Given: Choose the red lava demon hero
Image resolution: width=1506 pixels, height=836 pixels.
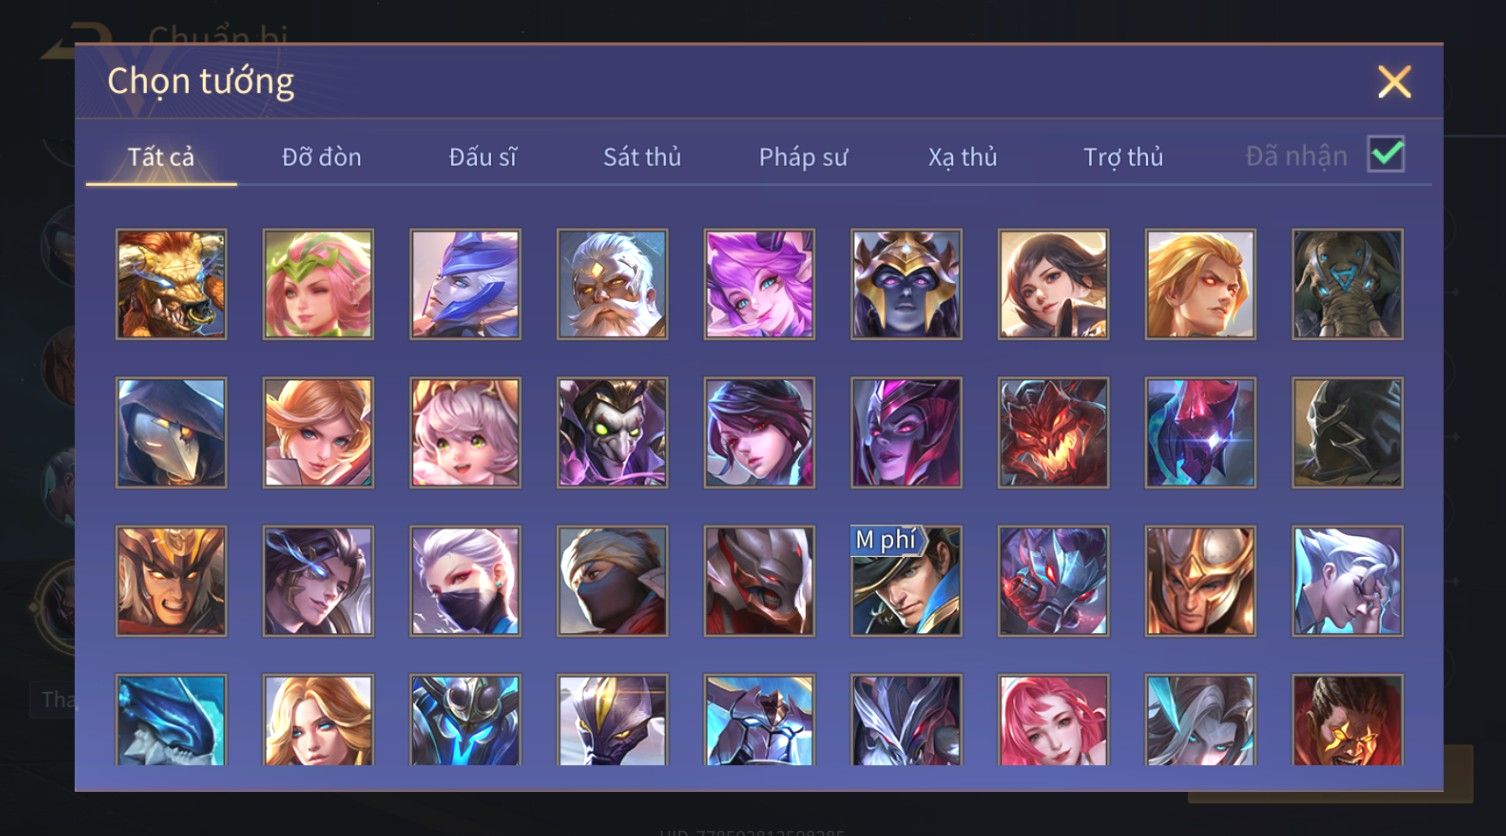Looking at the screenshot, I should click(1053, 432).
